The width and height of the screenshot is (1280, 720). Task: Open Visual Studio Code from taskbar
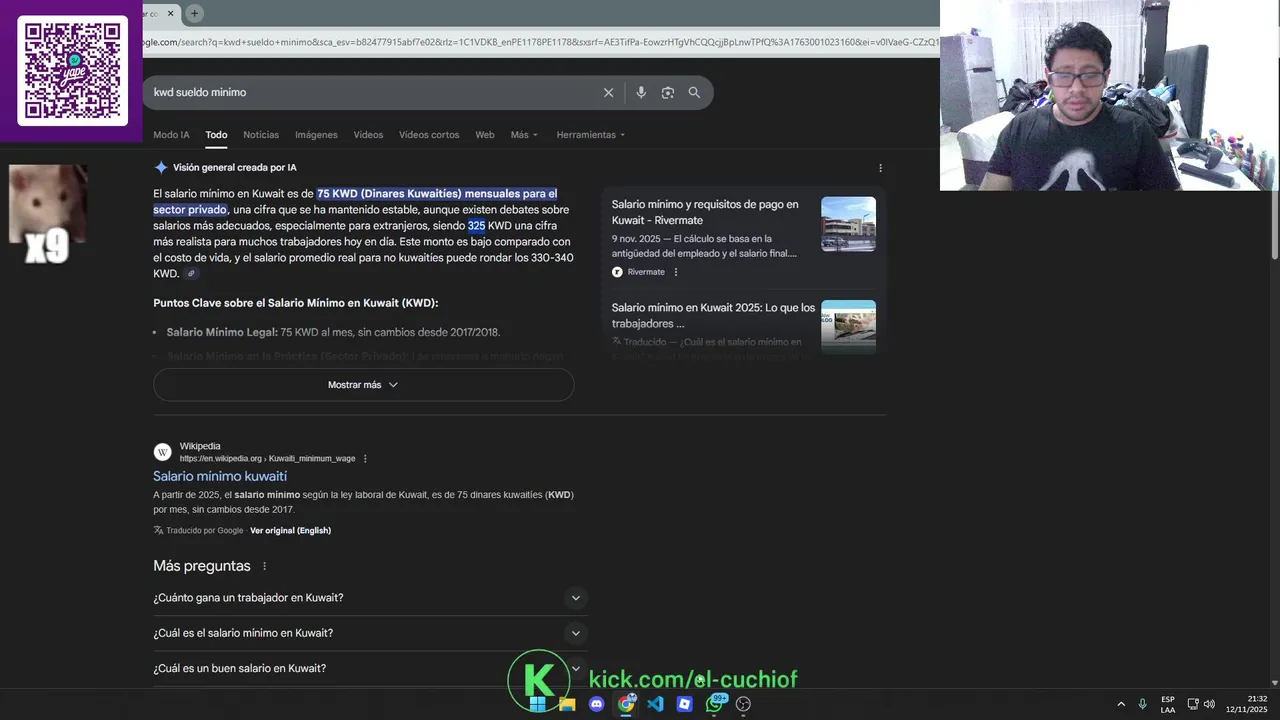[x=655, y=704]
